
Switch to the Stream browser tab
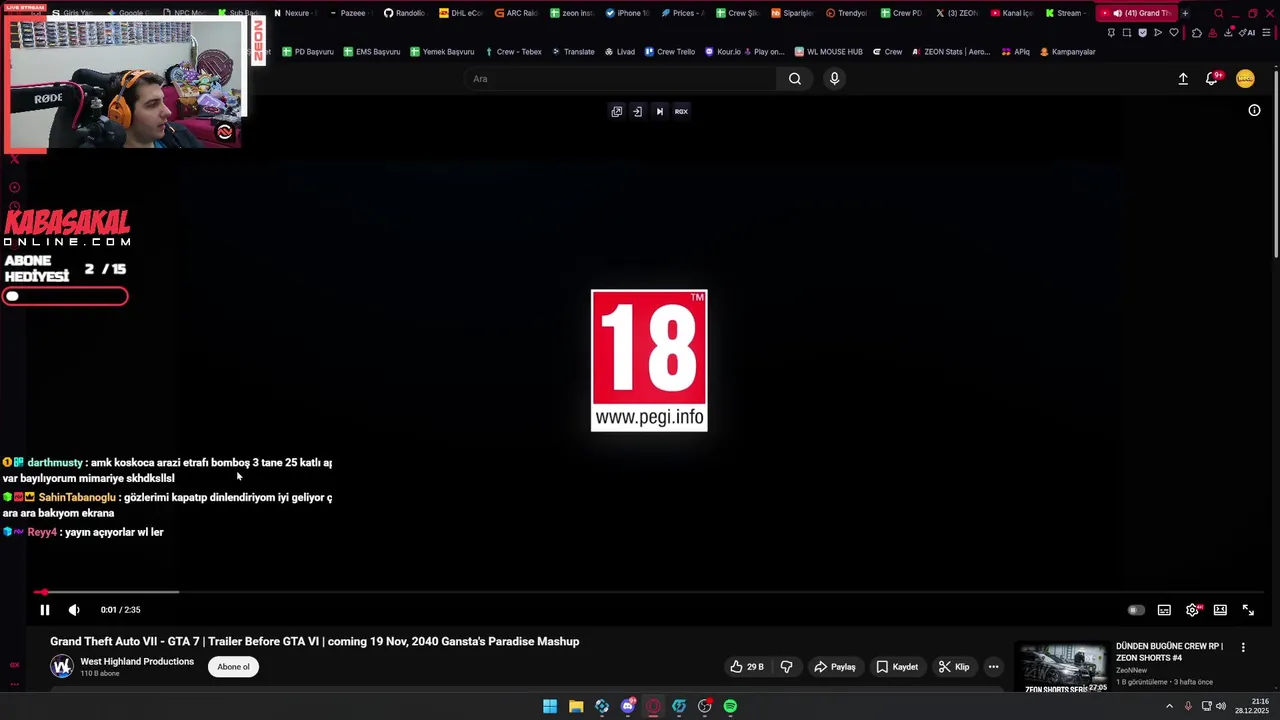point(1067,13)
